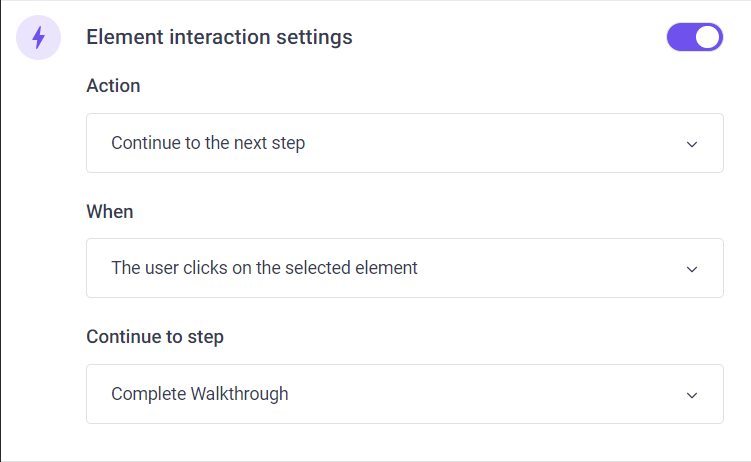Click the purple lightning bolt icon

coord(39,37)
